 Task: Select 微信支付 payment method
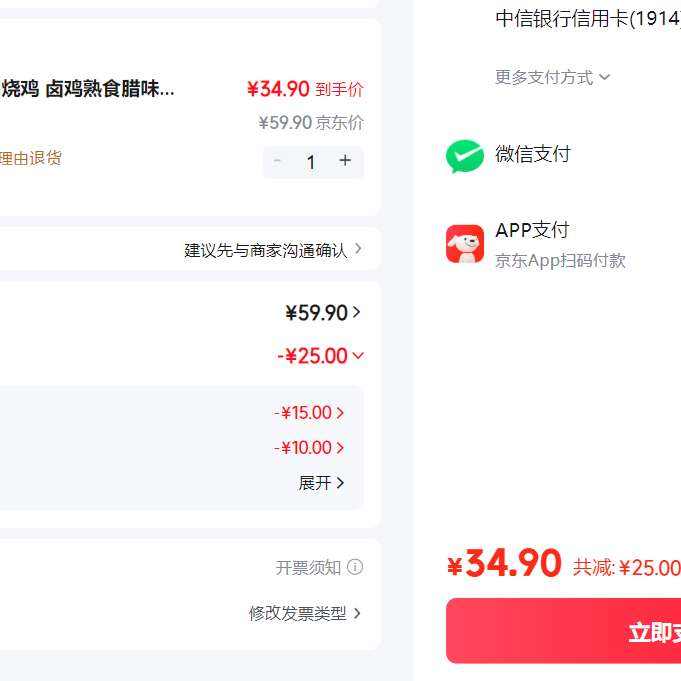tap(533, 154)
